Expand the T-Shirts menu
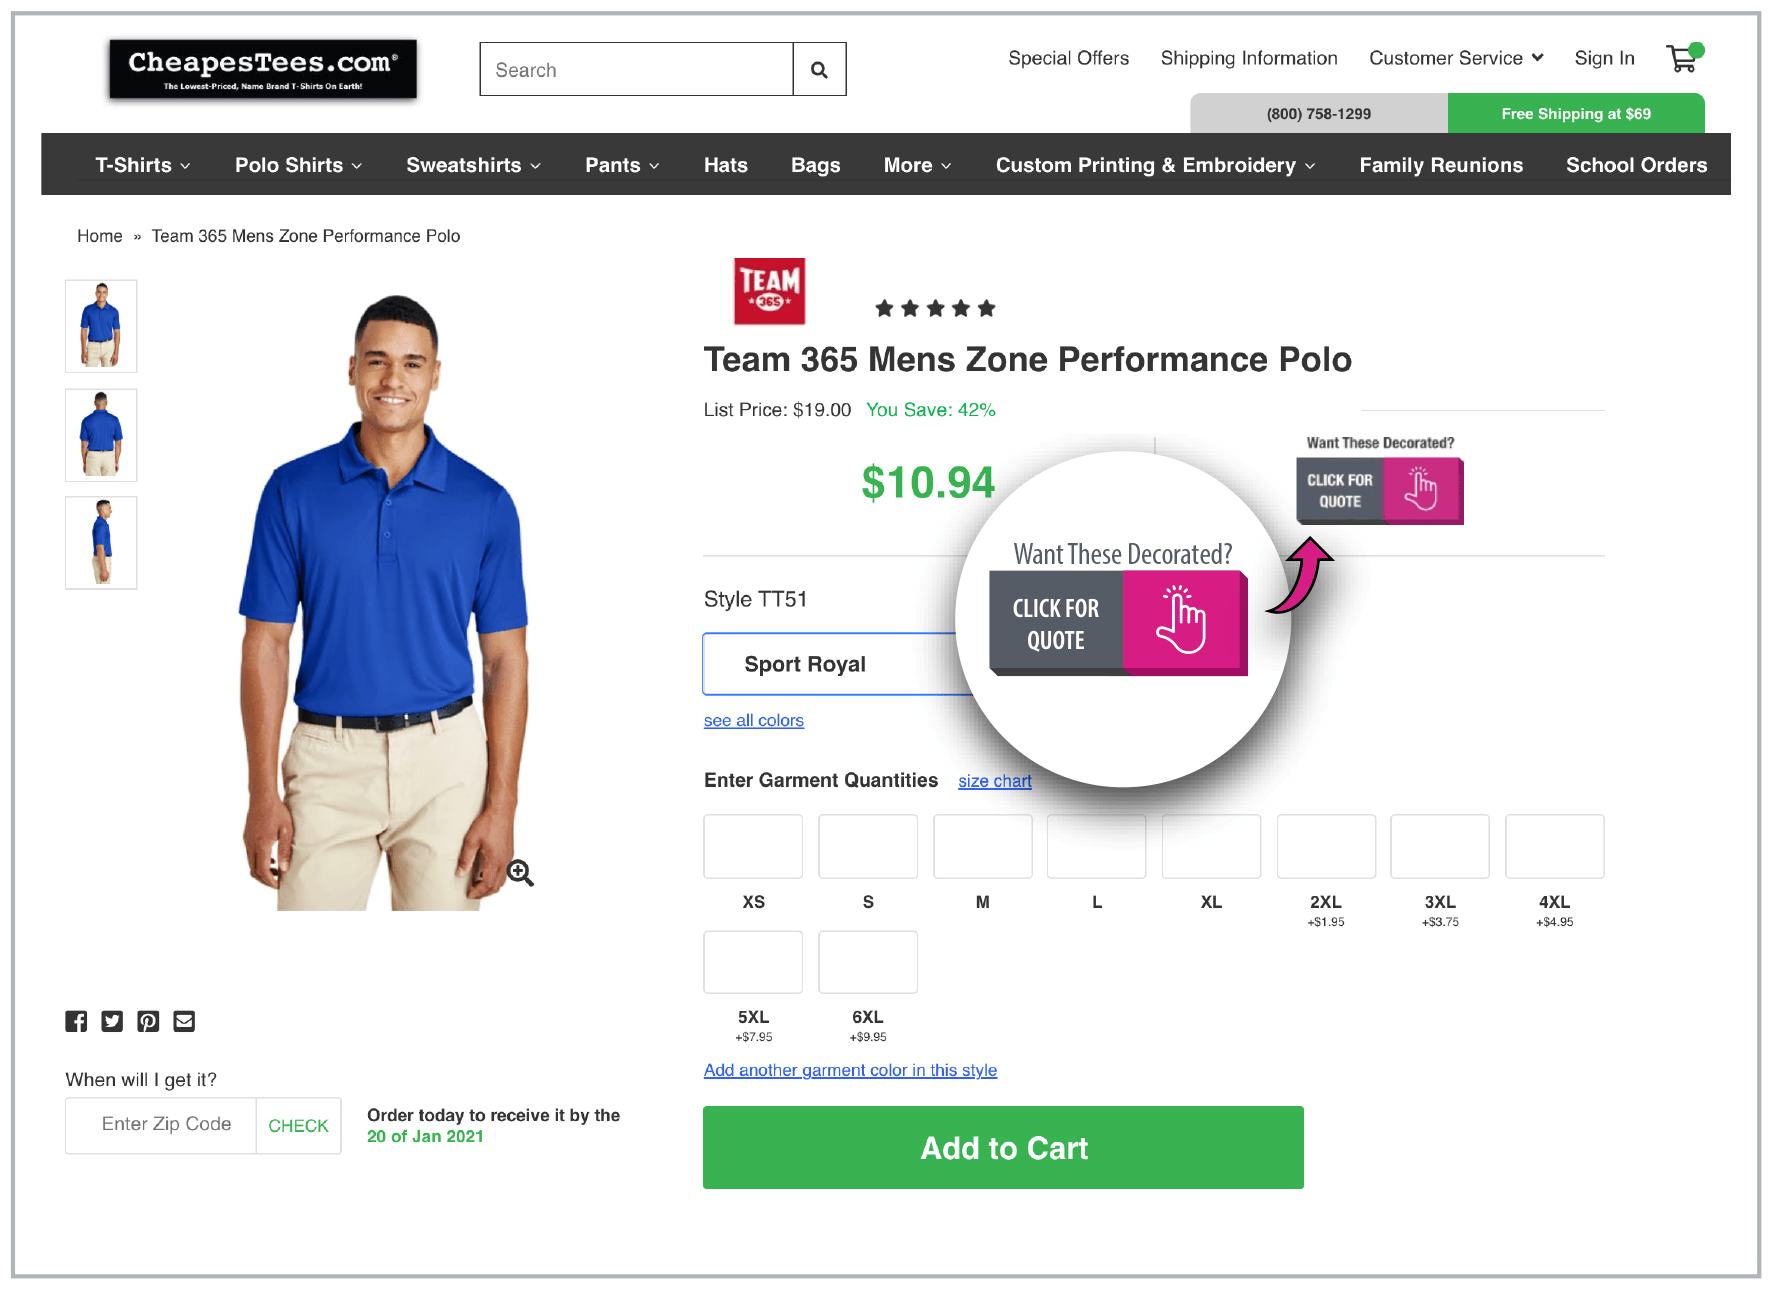 click(x=143, y=165)
